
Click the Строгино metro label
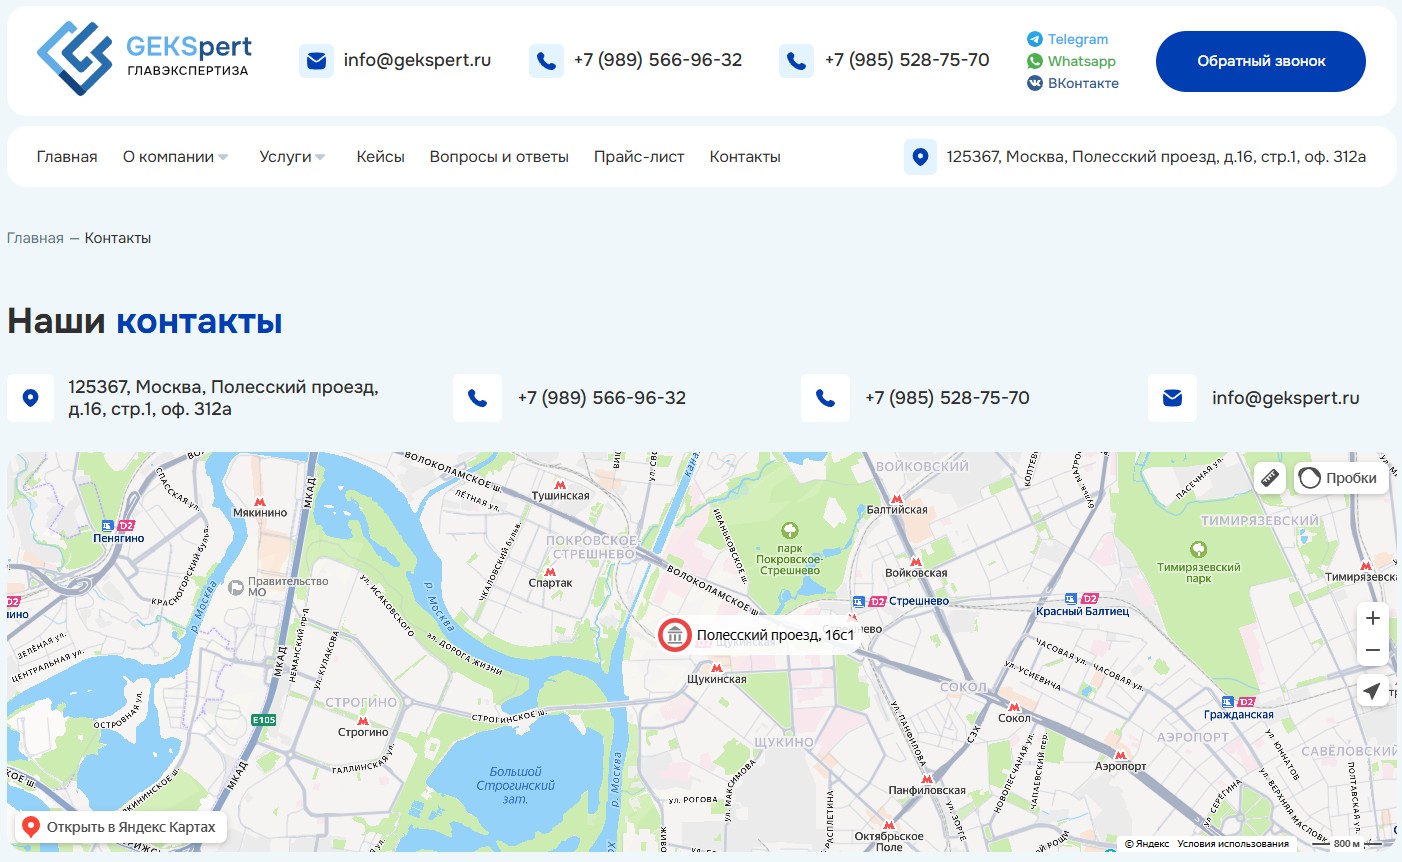[x=363, y=732]
